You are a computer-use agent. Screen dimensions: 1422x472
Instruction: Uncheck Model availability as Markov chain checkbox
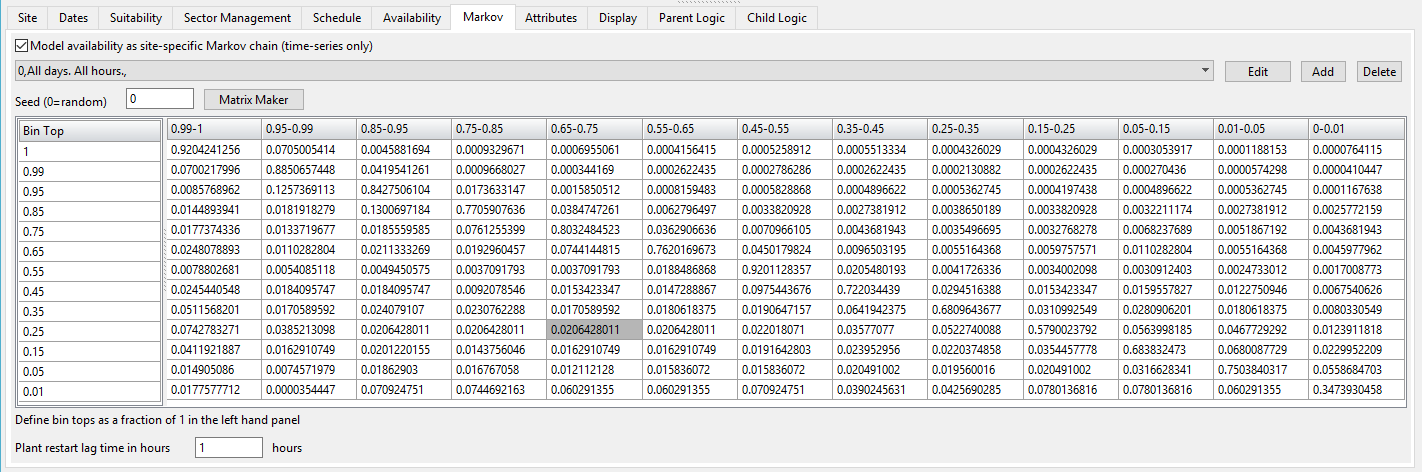pyautogui.click(x=22, y=46)
